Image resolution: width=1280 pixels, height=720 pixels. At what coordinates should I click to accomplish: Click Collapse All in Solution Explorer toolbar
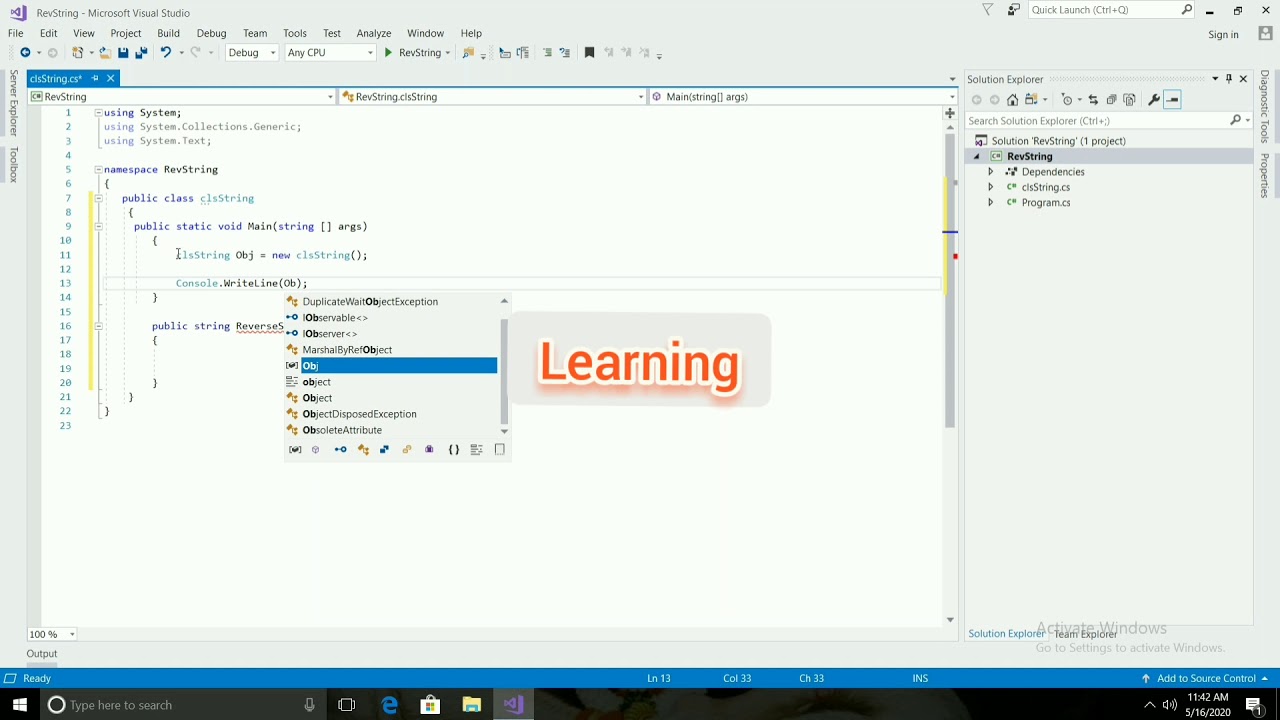point(1111,100)
